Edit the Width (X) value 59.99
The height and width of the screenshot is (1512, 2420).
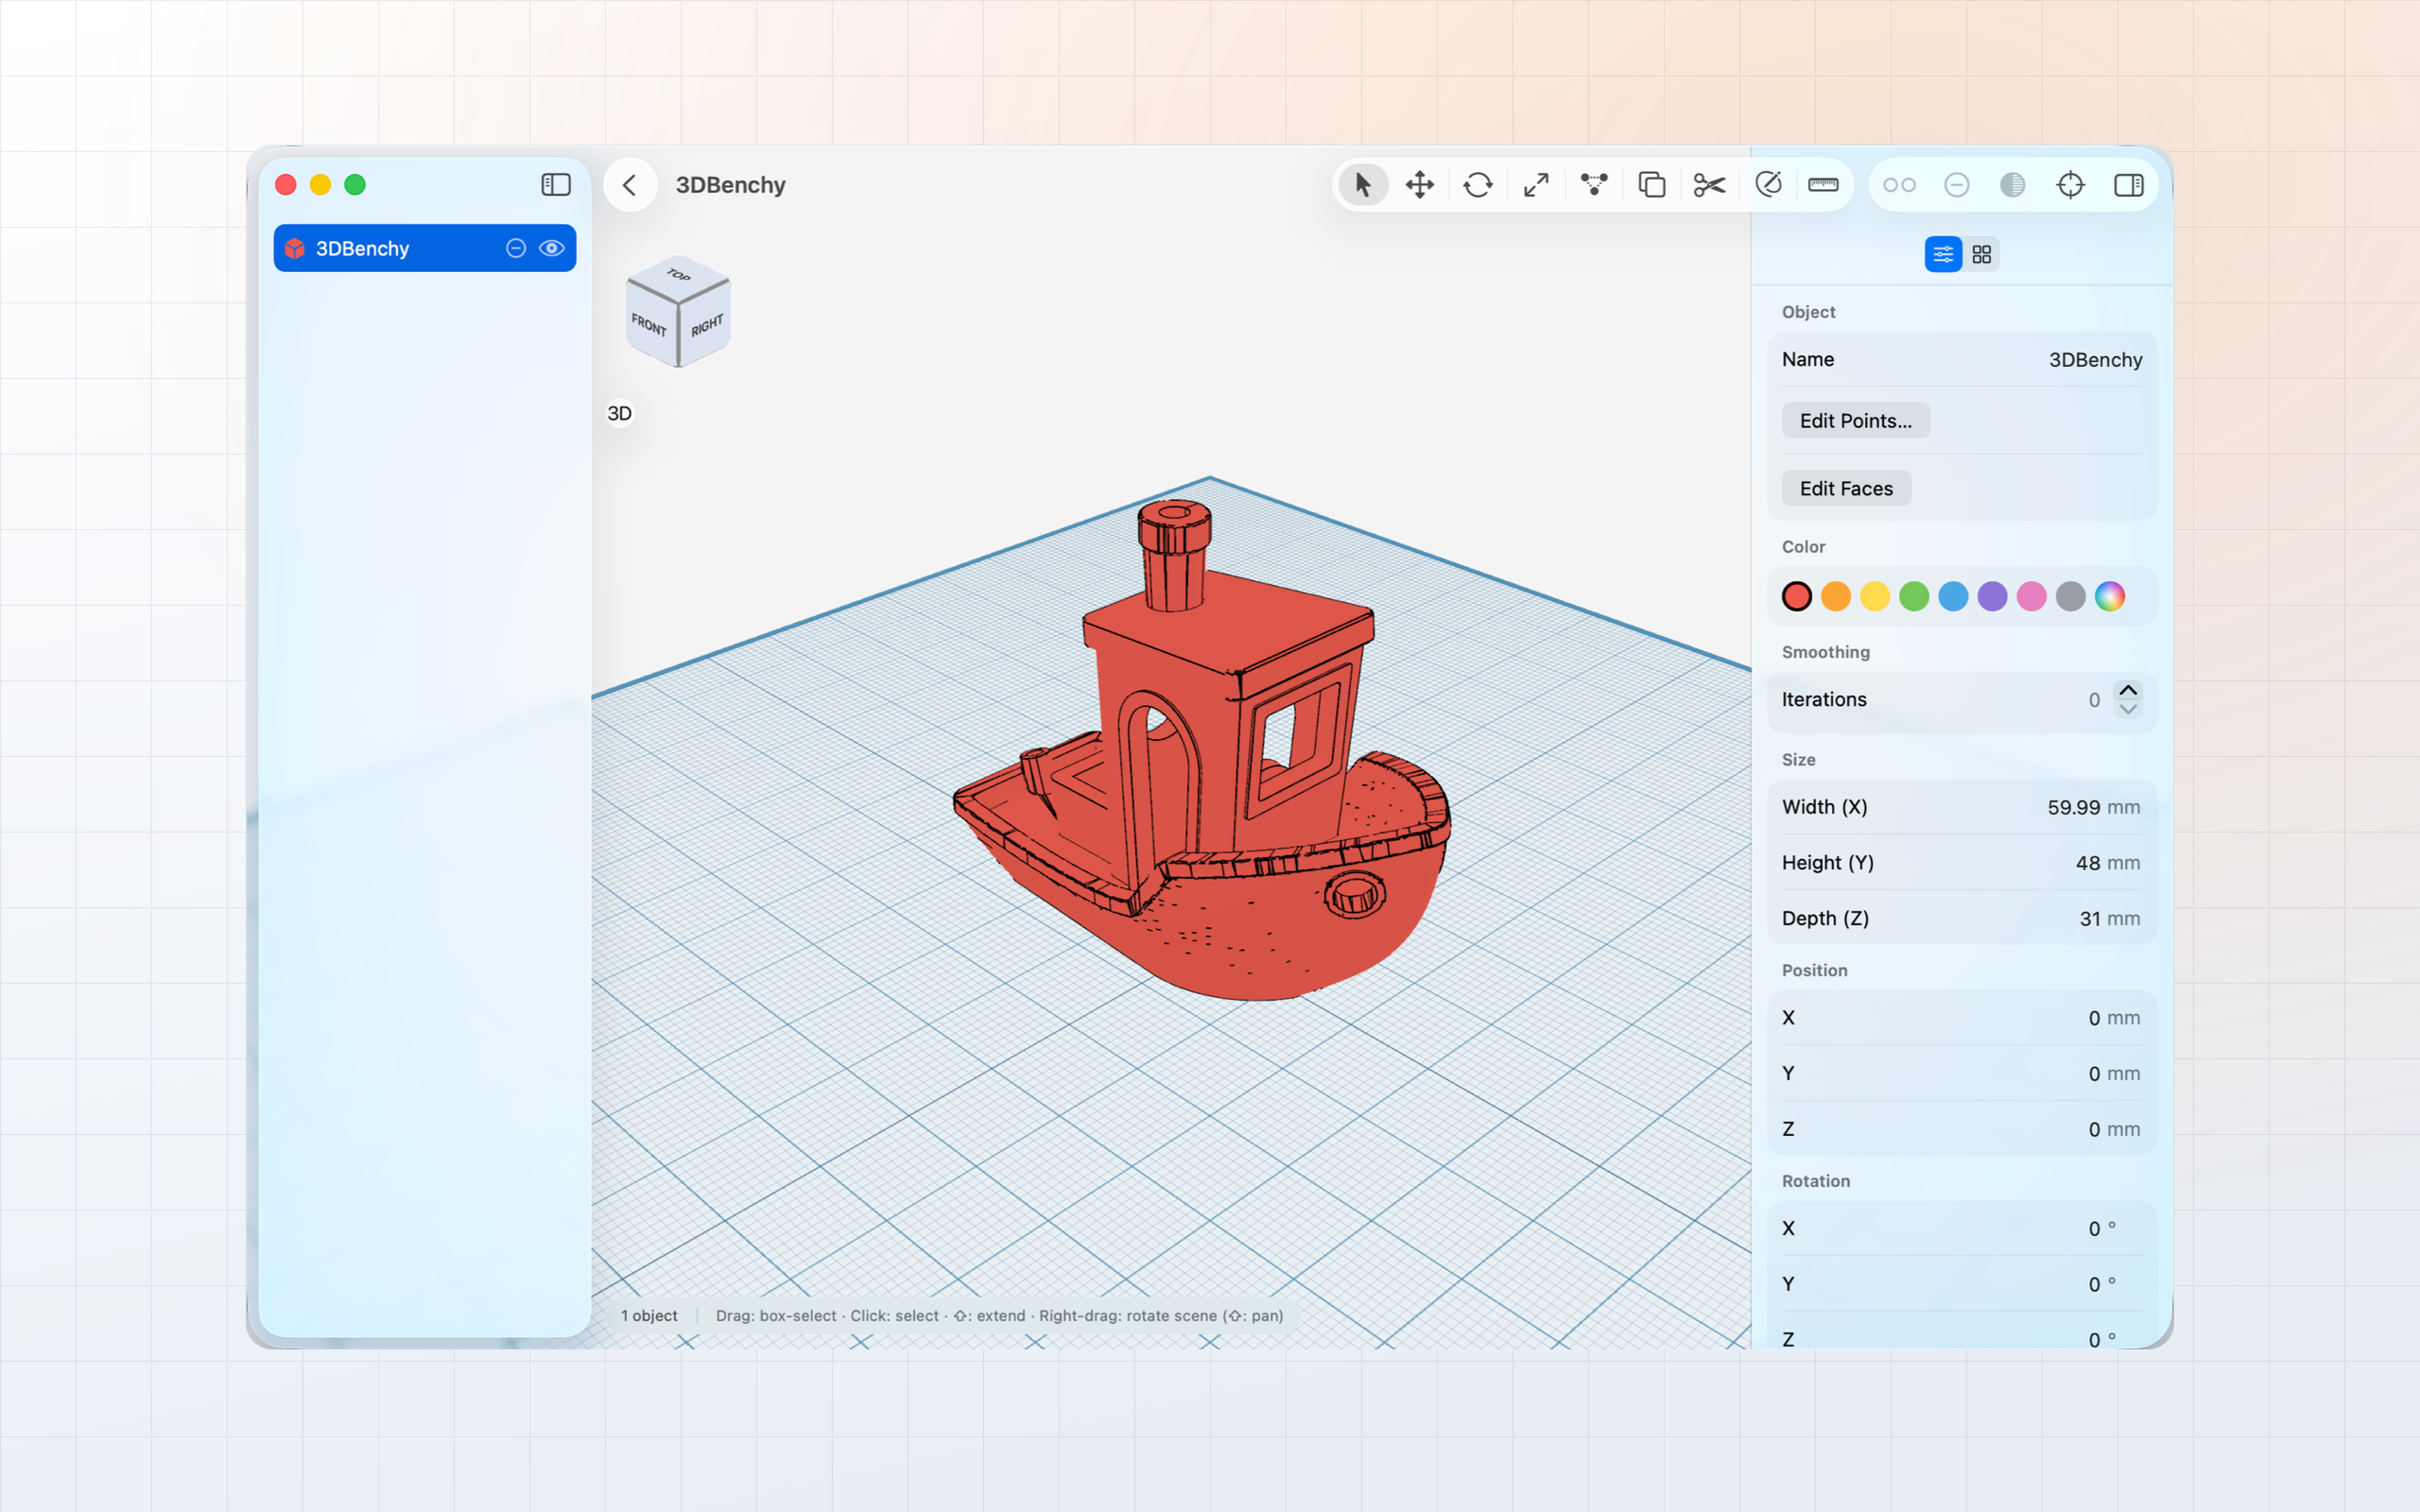[x=2073, y=808]
